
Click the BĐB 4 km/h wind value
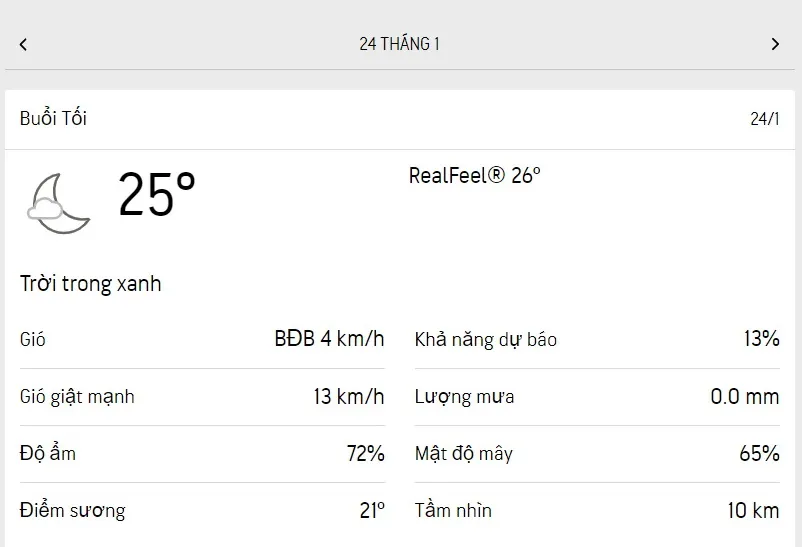(x=329, y=339)
